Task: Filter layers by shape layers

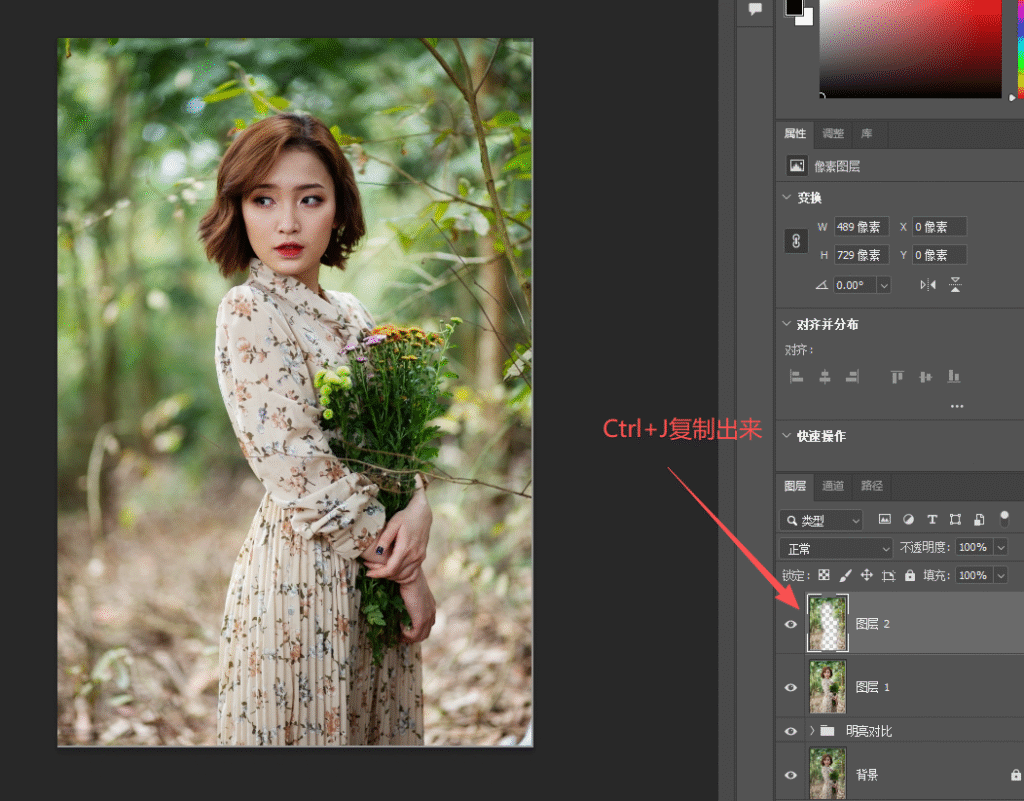Action: tap(955, 520)
